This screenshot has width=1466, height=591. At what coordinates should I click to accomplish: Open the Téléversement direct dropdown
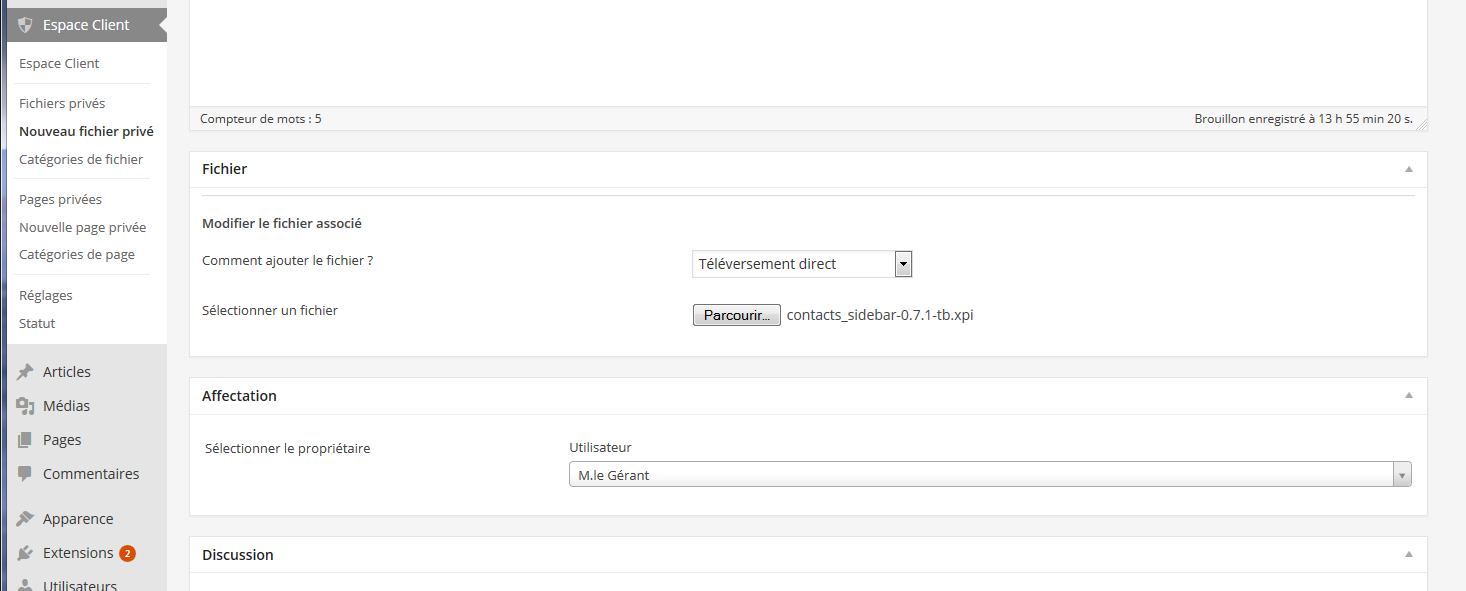pyautogui.click(x=802, y=264)
